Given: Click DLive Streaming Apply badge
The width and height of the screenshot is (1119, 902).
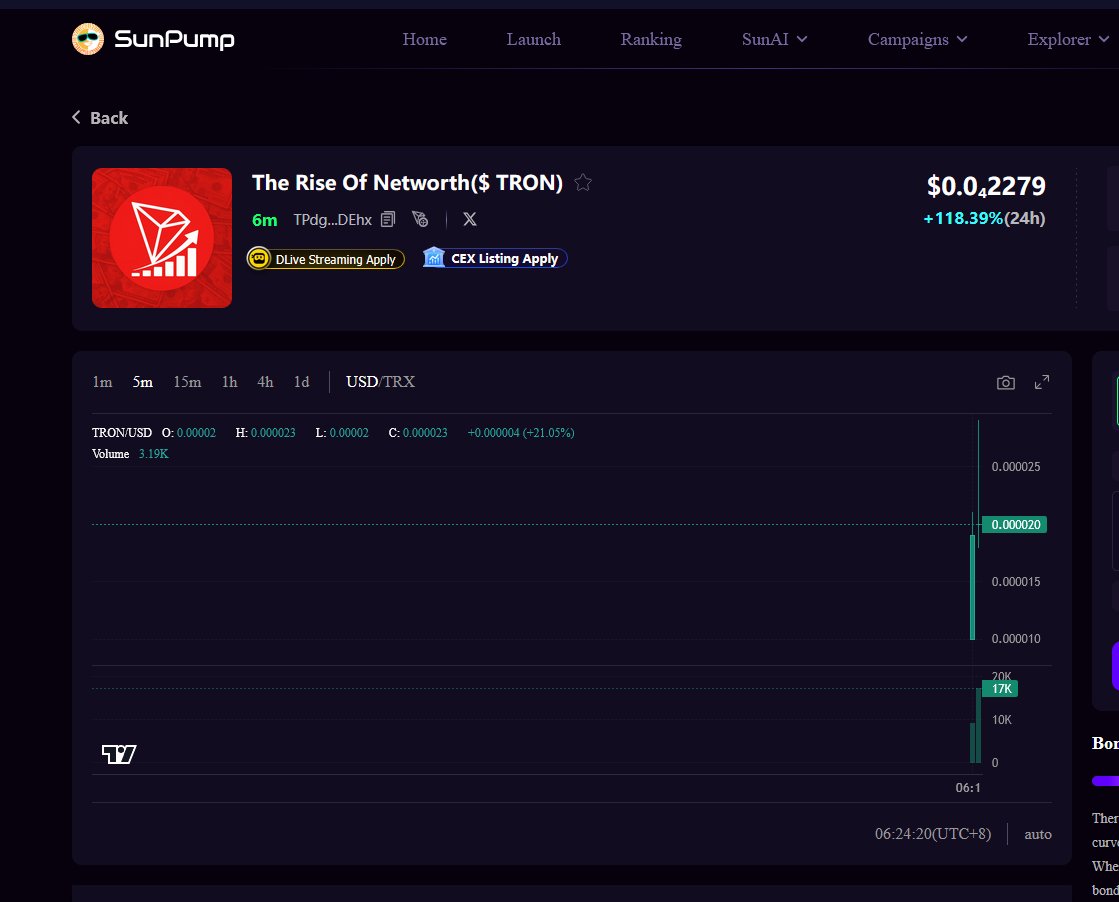Looking at the screenshot, I should [x=326, y=258].
